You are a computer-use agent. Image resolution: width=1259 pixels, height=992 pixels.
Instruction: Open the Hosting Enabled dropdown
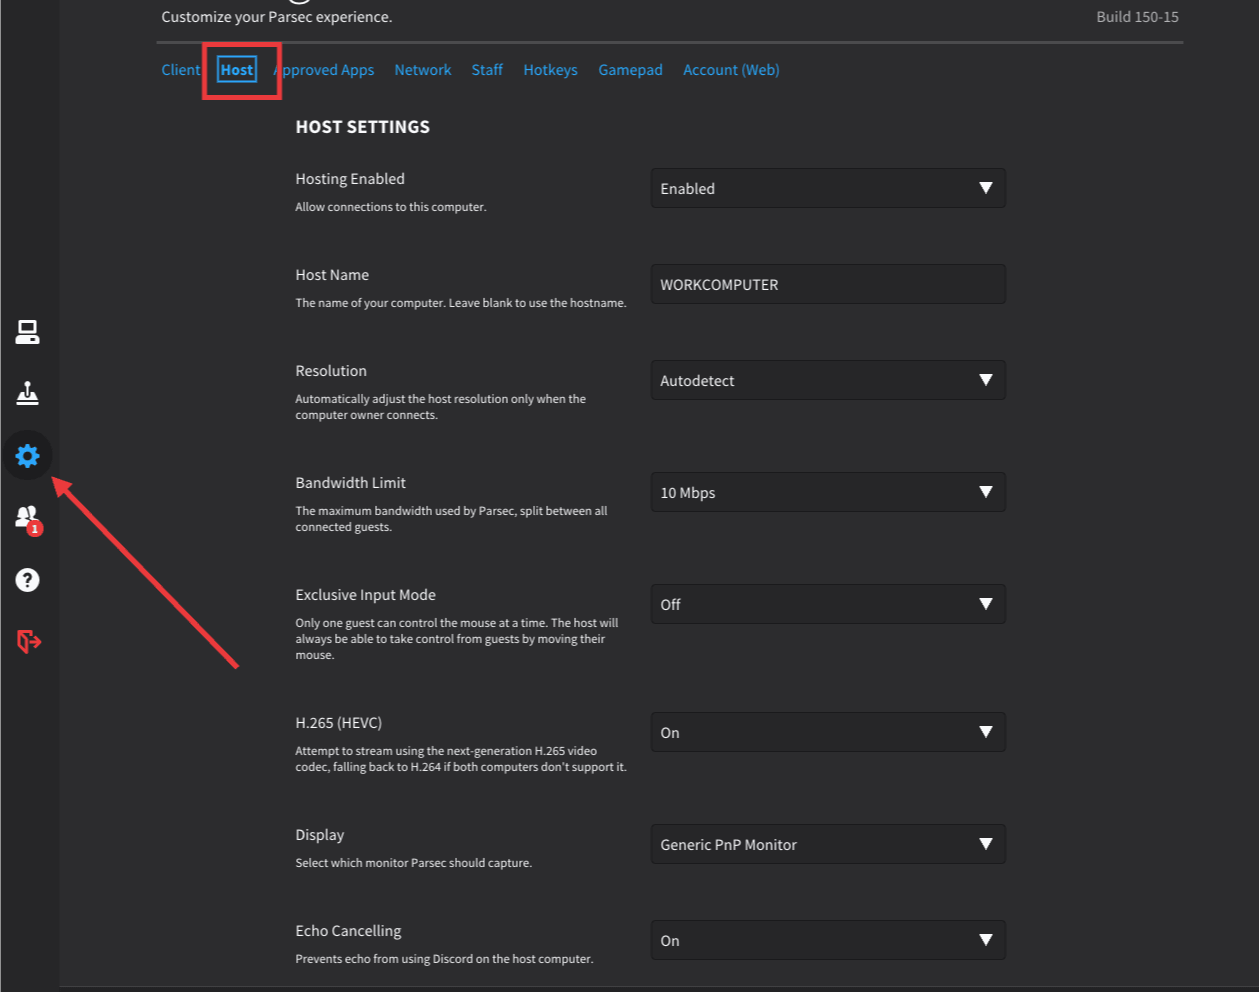point(827,188)
